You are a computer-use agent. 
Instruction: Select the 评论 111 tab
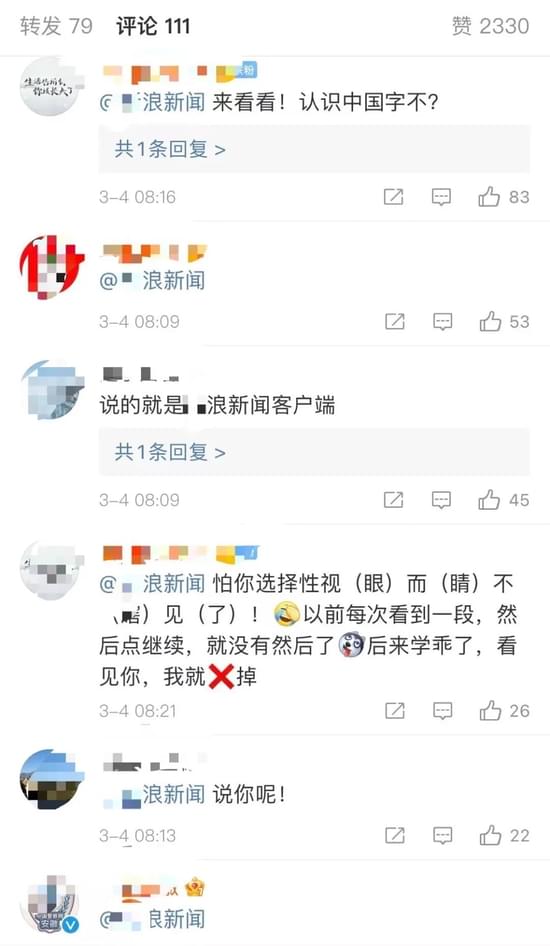(x=153, y=26)
